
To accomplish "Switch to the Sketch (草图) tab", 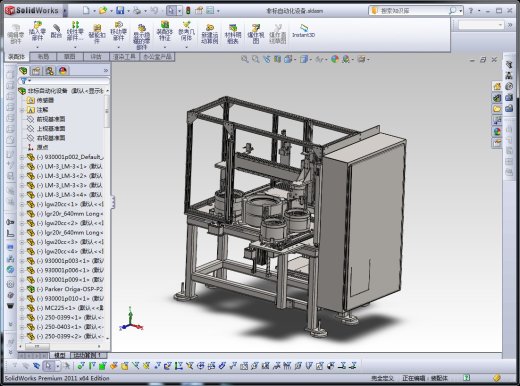I will (69, 57).
